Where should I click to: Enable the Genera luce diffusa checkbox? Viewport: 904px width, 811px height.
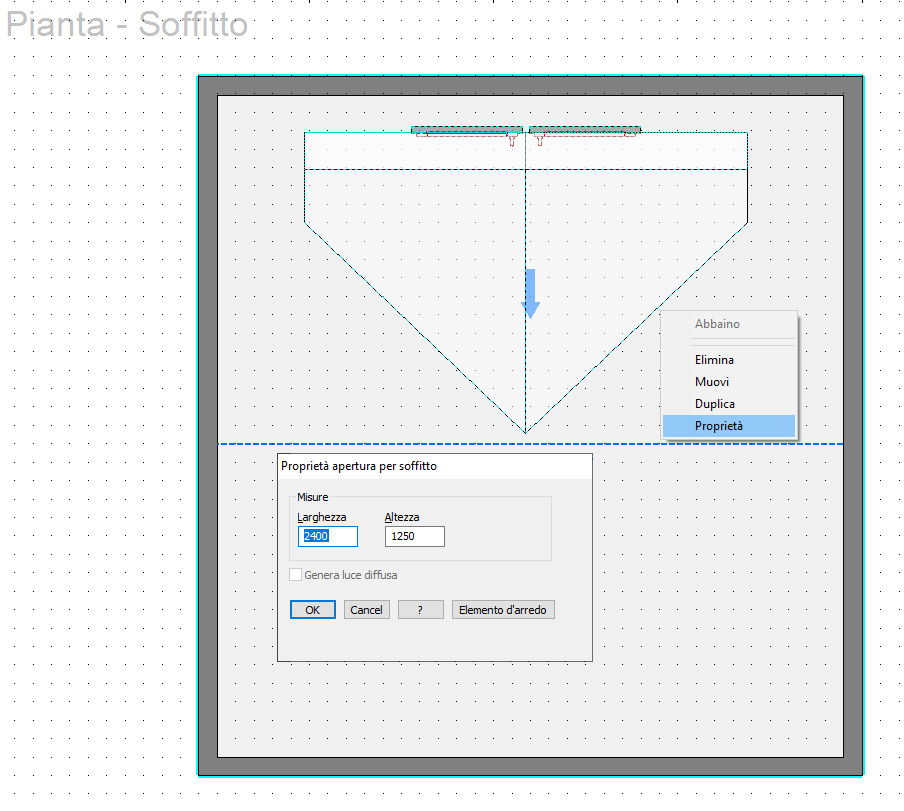point(295,575)
